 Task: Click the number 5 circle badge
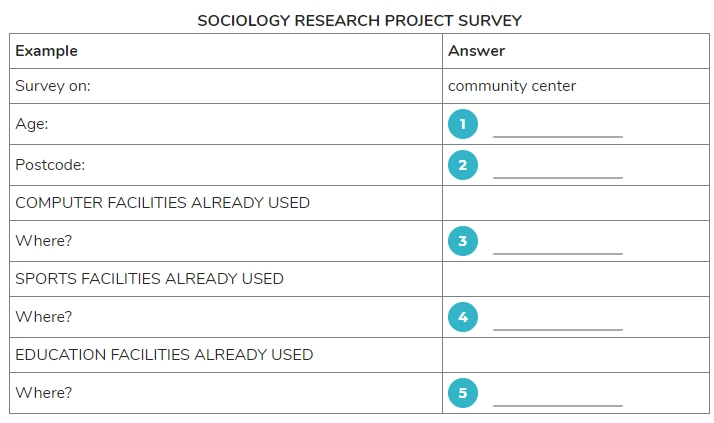pos(463,393)
